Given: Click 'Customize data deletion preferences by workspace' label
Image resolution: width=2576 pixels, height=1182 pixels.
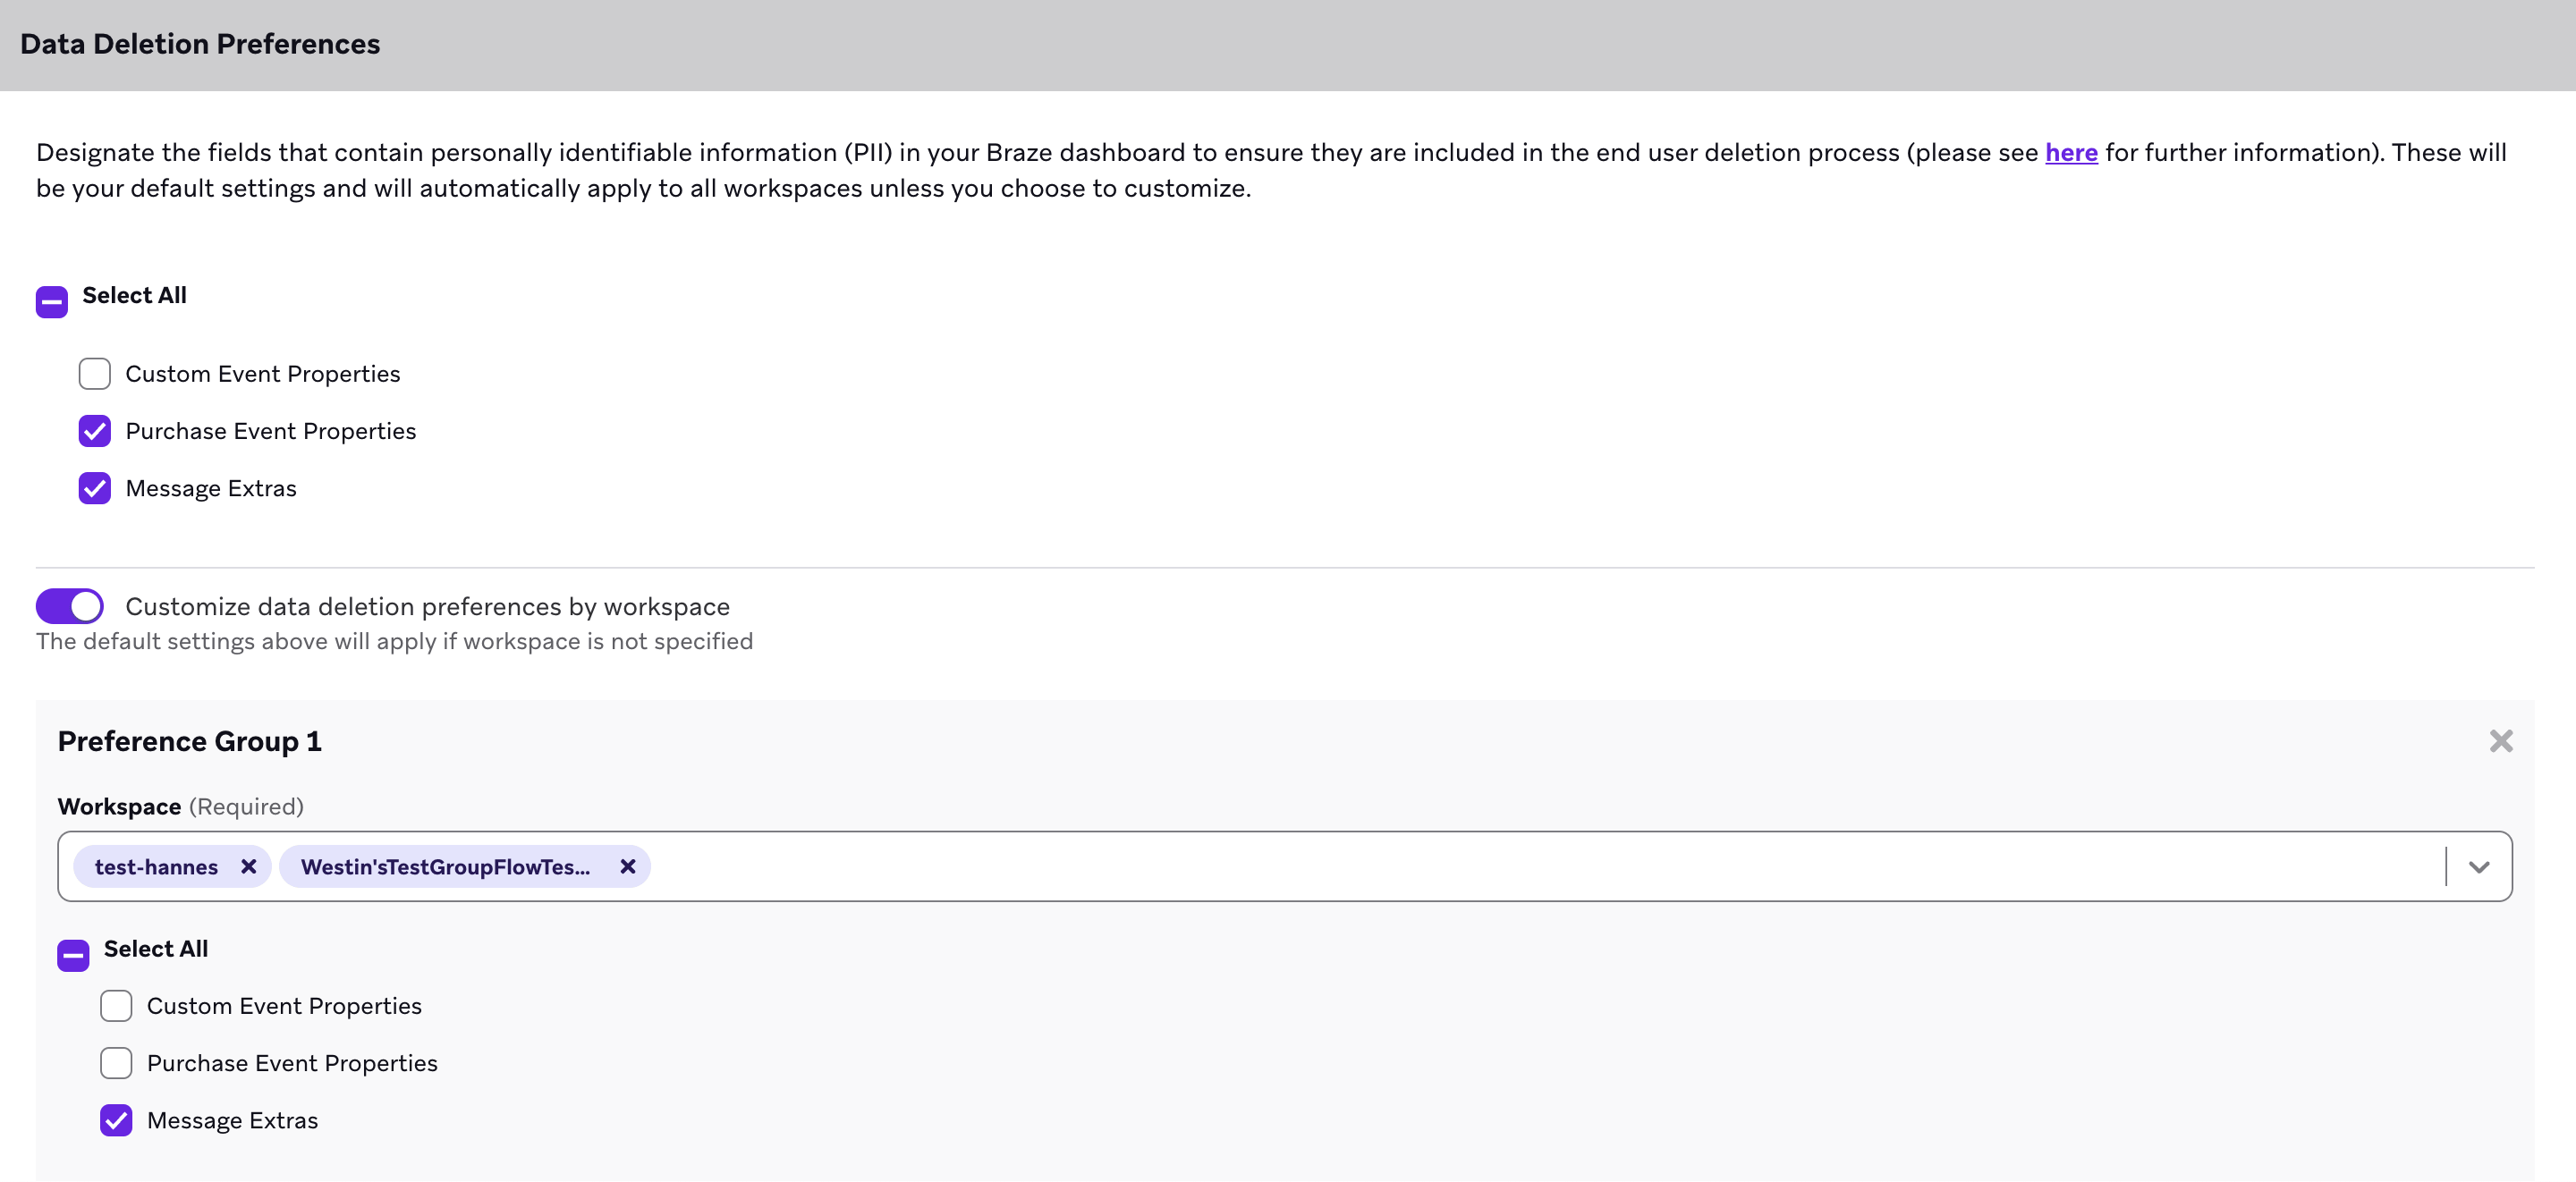Looking at the screenshot, I should (428, 606).
